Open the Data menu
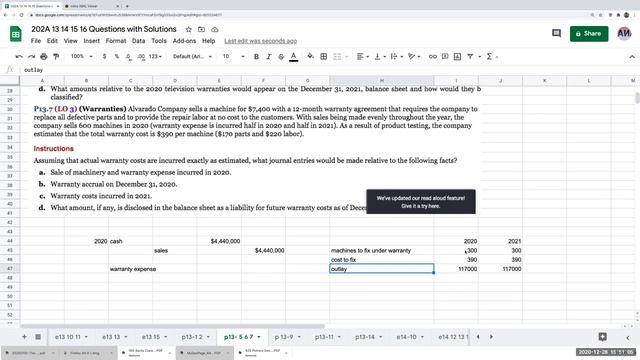Image resolution: width=640 pixels, height=360 pixels. tap(138, 41)
